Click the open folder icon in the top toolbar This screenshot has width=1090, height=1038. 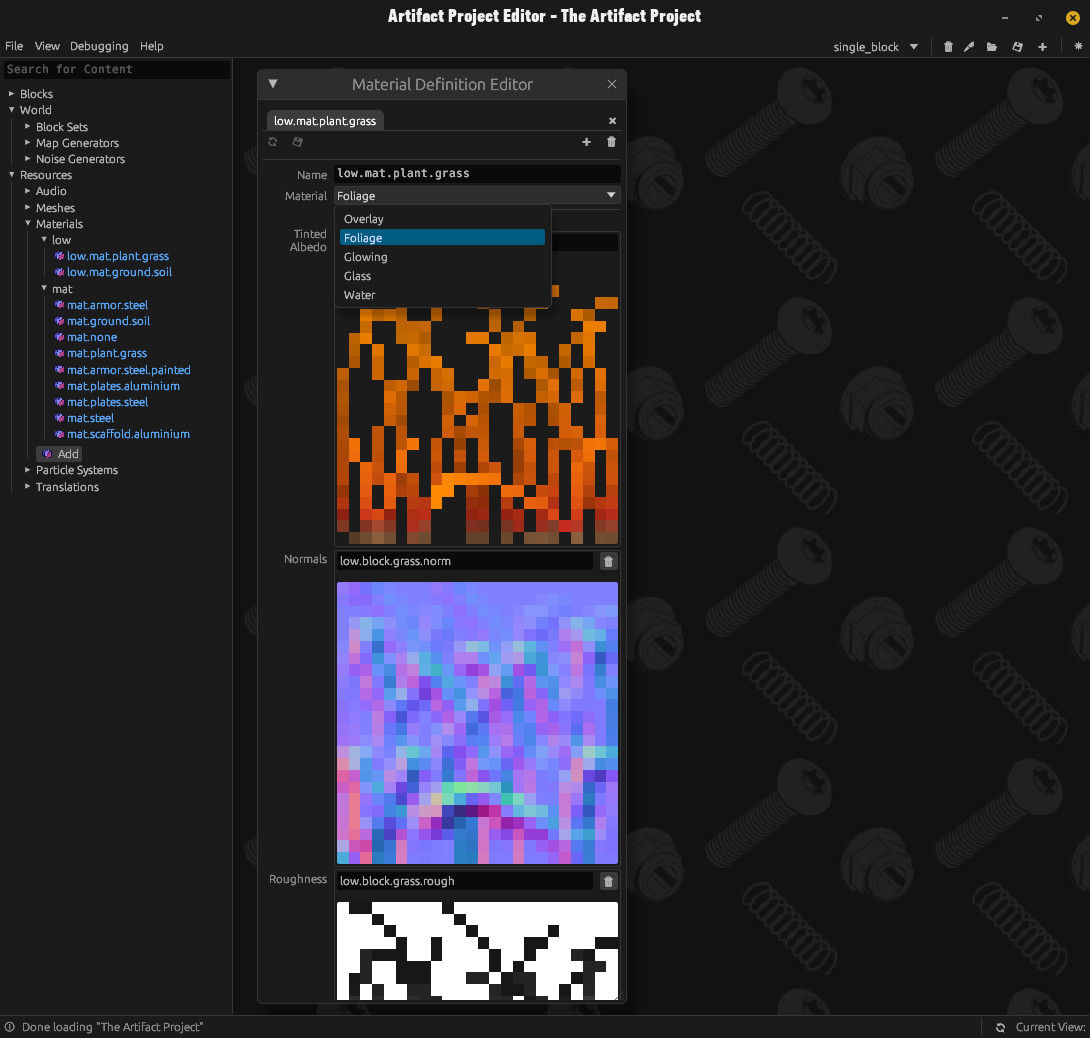(x=992, y=47)
